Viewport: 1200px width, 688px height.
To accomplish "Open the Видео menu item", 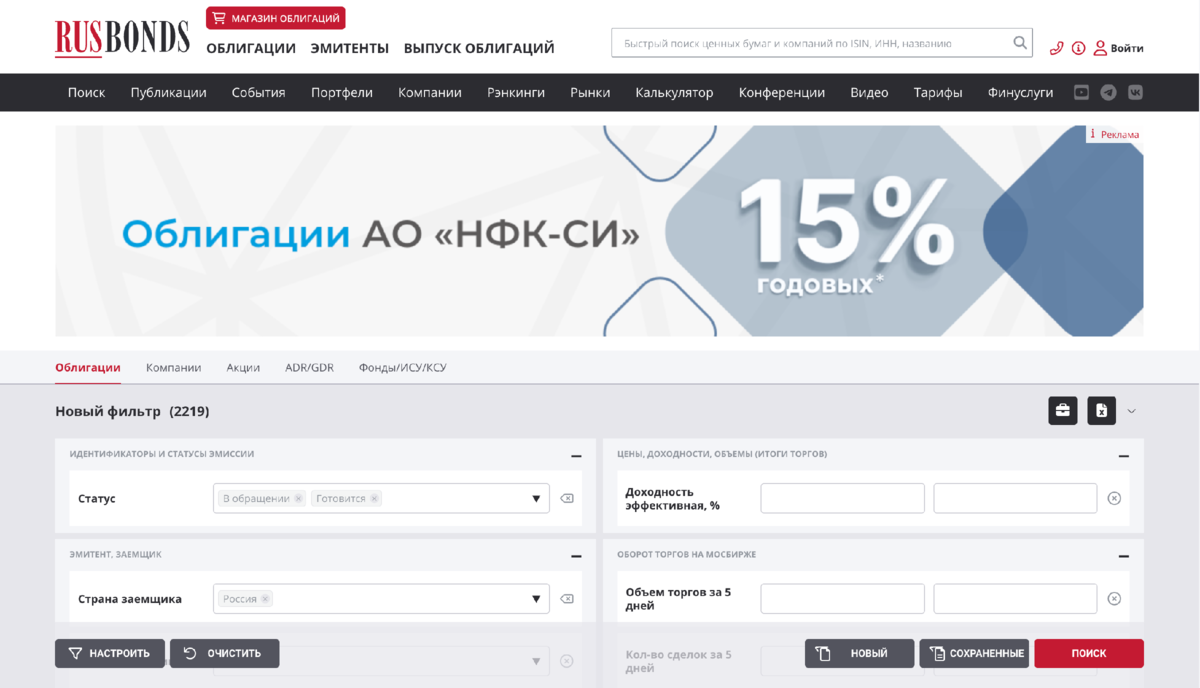I will coord(869,92).
